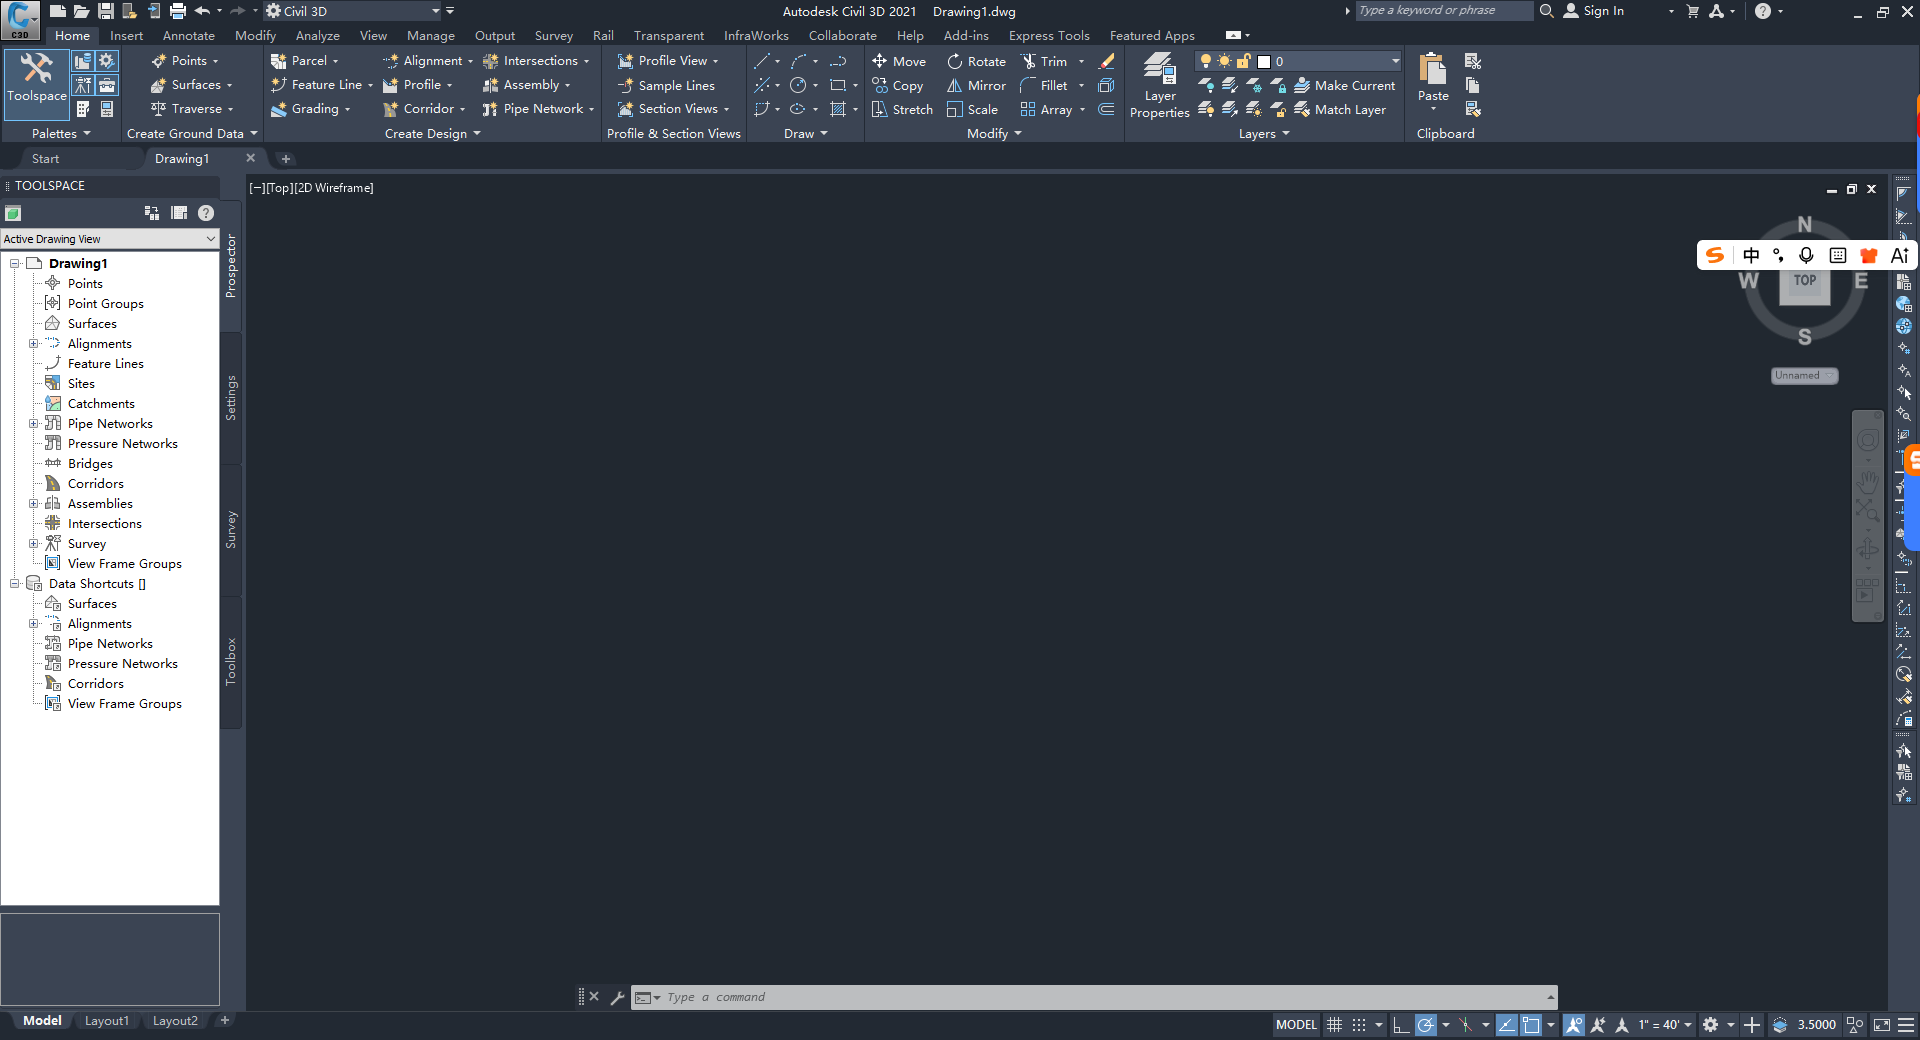This screenshot has width=1920, height=1040.
Task: Toggle polar tracking in status bar
Action: coord(1426,1025)
